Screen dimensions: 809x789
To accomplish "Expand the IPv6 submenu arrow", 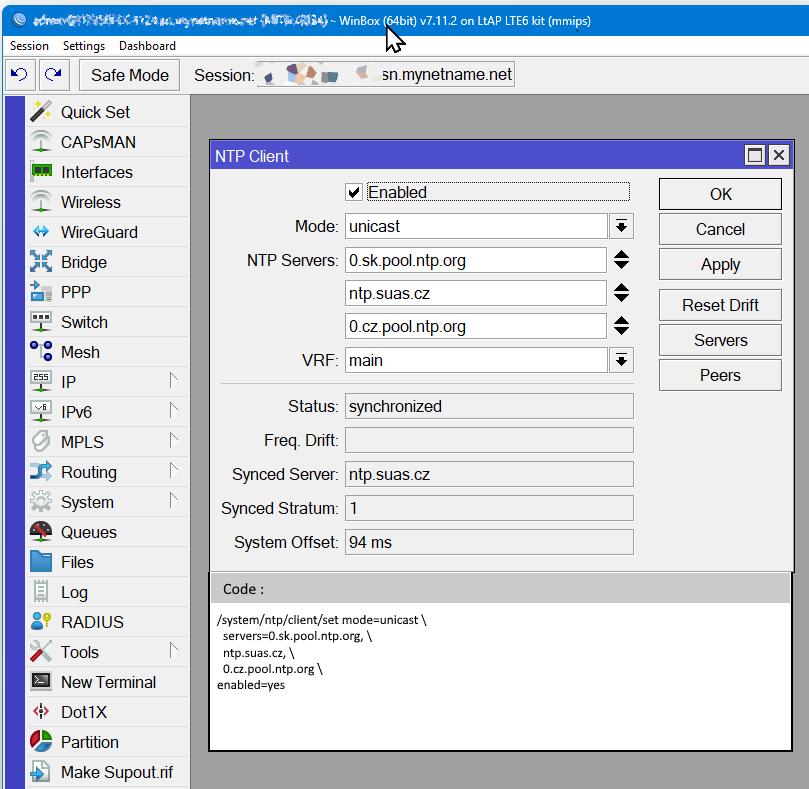I will click(174, 410).
